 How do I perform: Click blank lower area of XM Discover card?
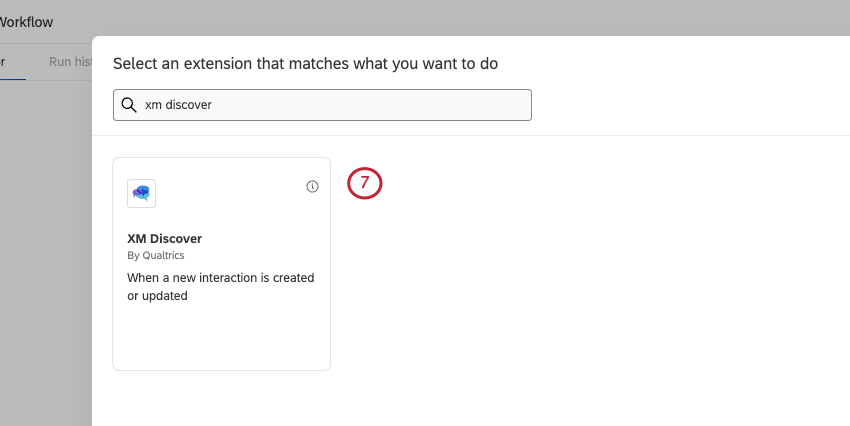click(x=221, y=335)
